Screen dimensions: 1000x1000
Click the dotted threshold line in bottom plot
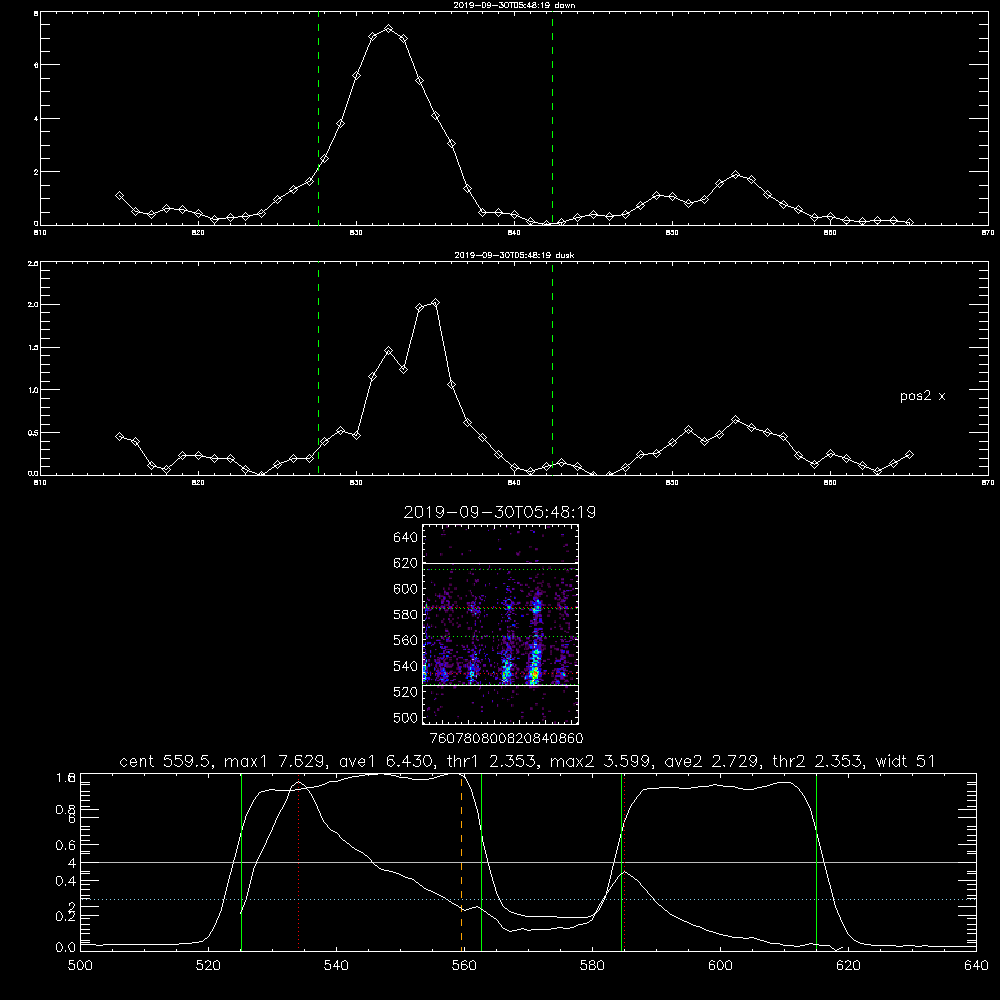pyautogui.click(x=528, y=899)
